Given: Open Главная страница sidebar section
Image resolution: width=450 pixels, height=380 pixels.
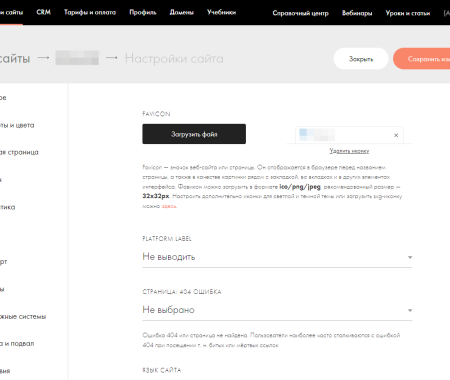Looking at the screenshot, I should click(19, 152).
